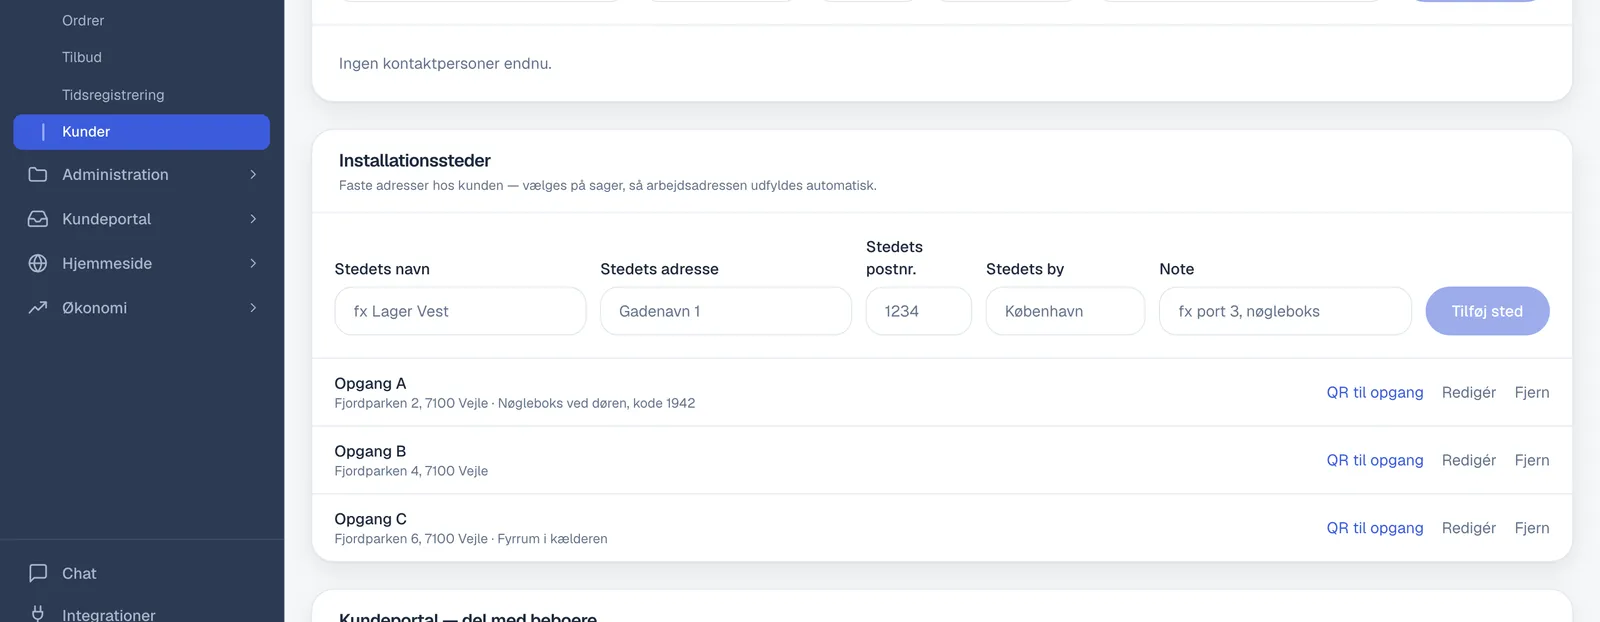1600x622 pixels.
Task: Remove Opgang A with Fjern
Action: point(1531,392)
